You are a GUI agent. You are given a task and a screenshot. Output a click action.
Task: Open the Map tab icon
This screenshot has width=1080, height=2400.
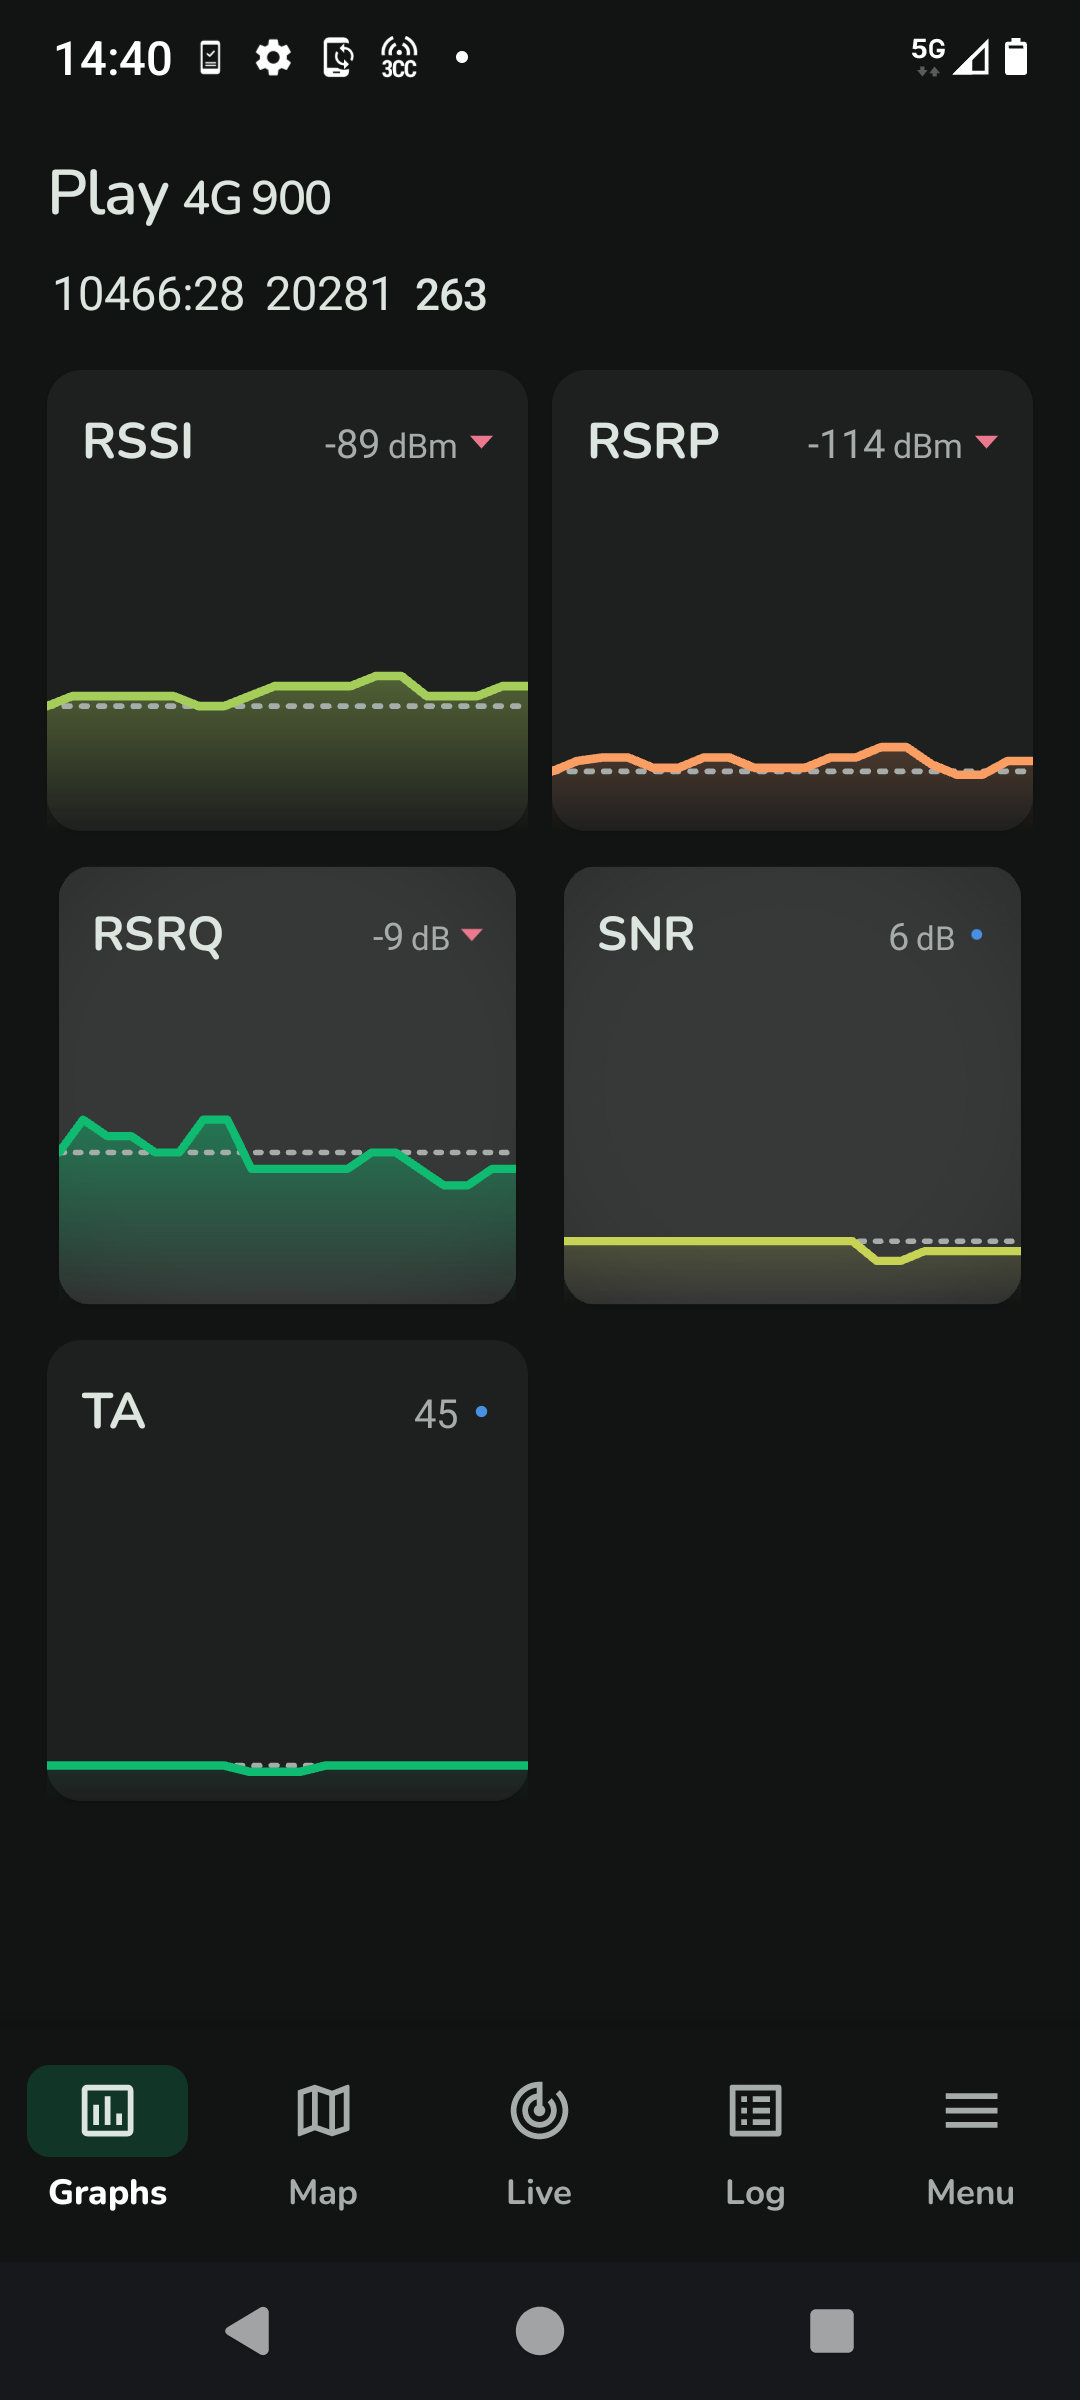click(x=323, y=2111)
